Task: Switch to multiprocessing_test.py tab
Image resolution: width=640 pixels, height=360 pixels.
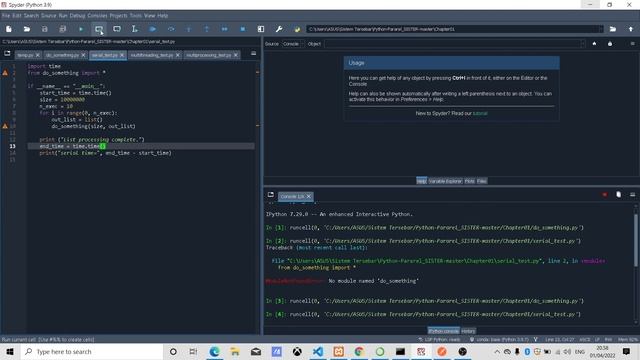Action: tap(209, 55)
